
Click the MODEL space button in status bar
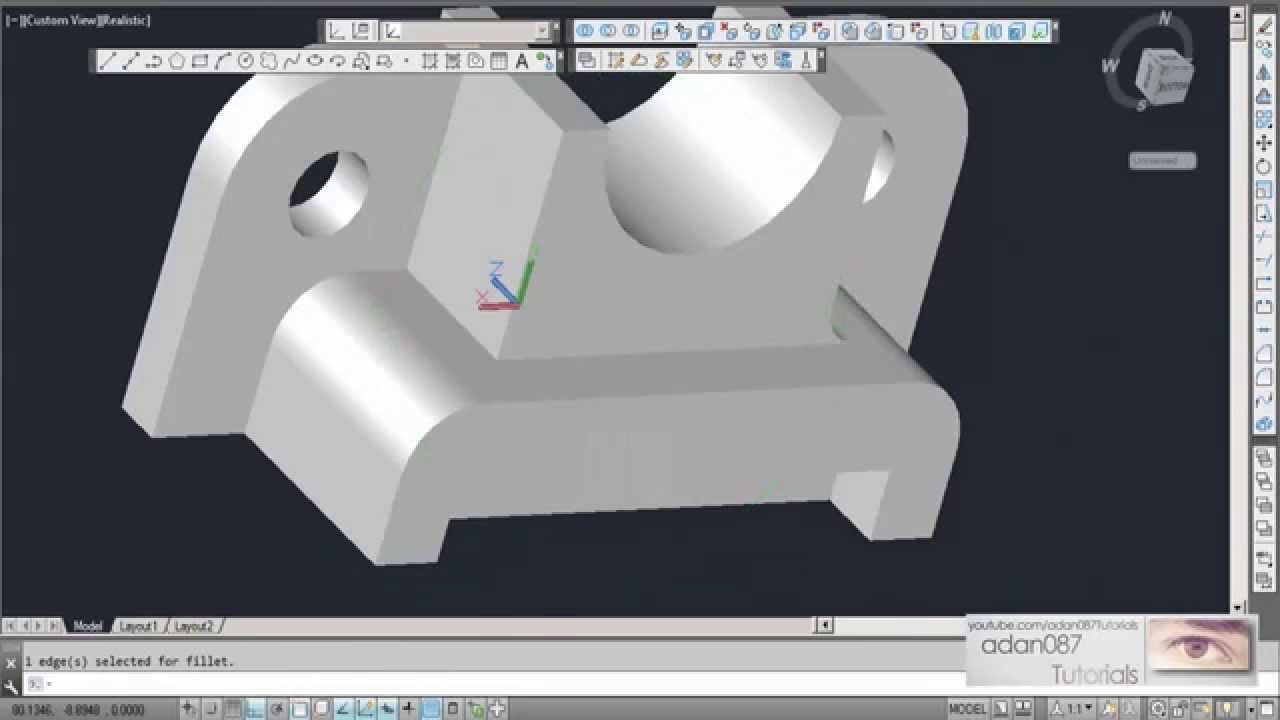point(968,709)
